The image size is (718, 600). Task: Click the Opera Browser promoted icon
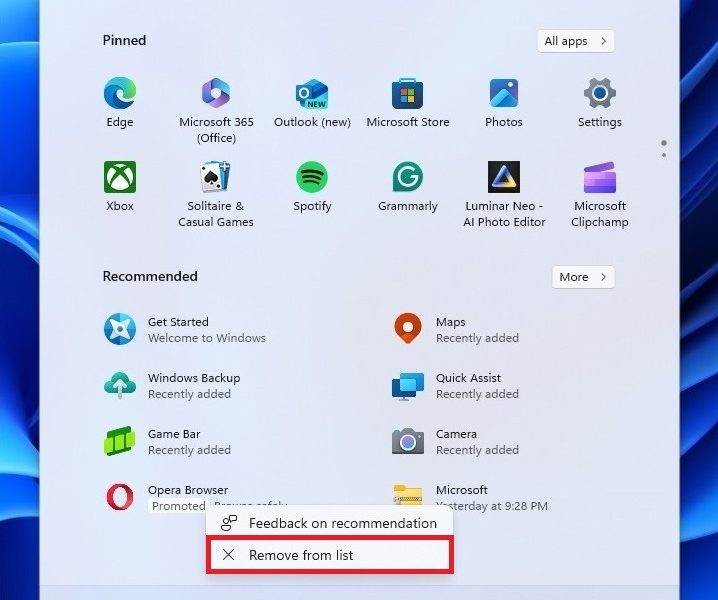[120, 497]
